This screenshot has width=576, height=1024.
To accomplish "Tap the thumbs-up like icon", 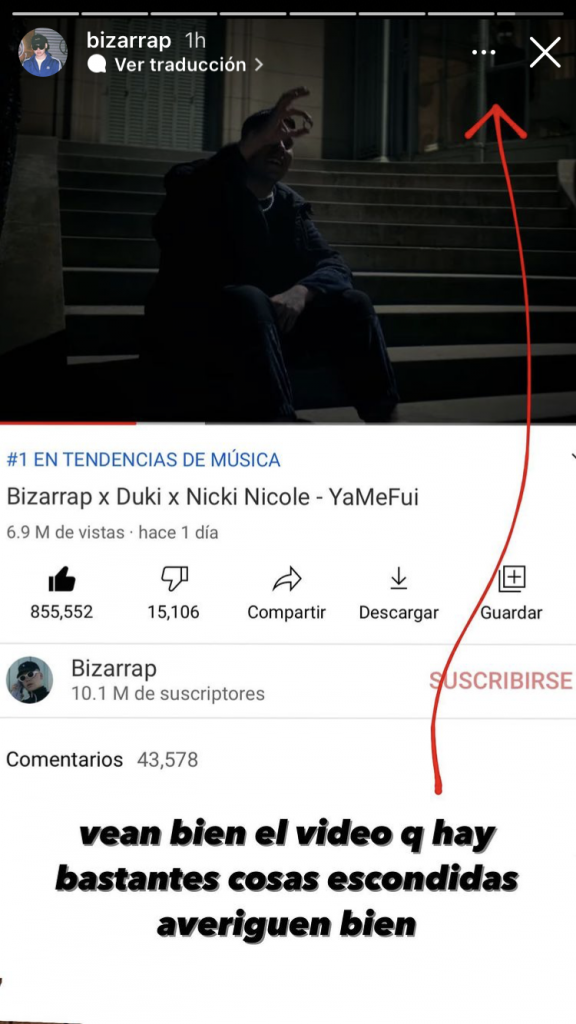I will (x=61, y=579).
